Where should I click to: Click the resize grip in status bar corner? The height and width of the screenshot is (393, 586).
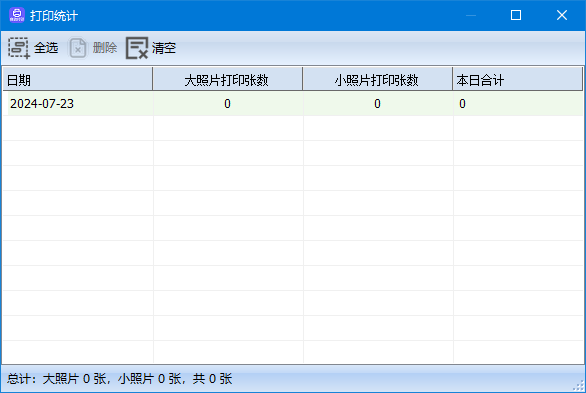pos(579,386)
